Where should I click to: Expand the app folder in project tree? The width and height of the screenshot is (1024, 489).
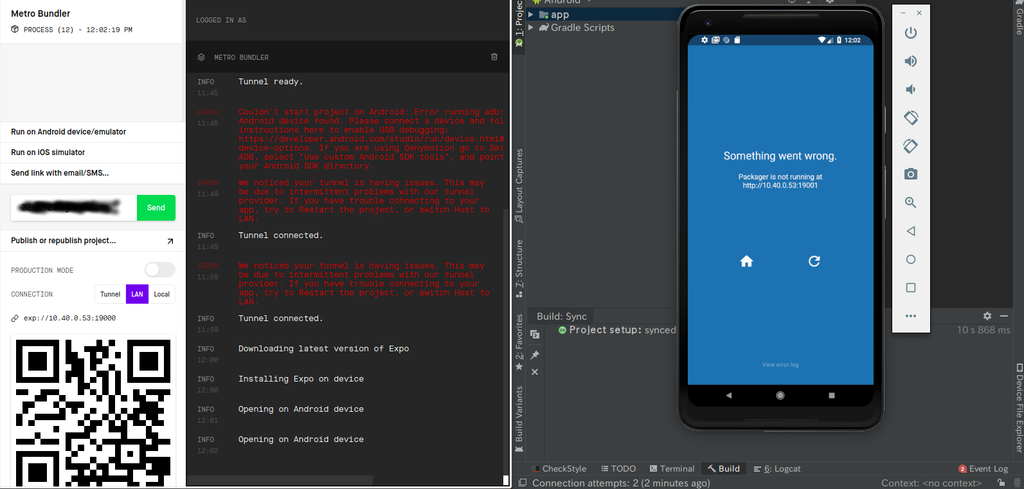click(531, 14)
